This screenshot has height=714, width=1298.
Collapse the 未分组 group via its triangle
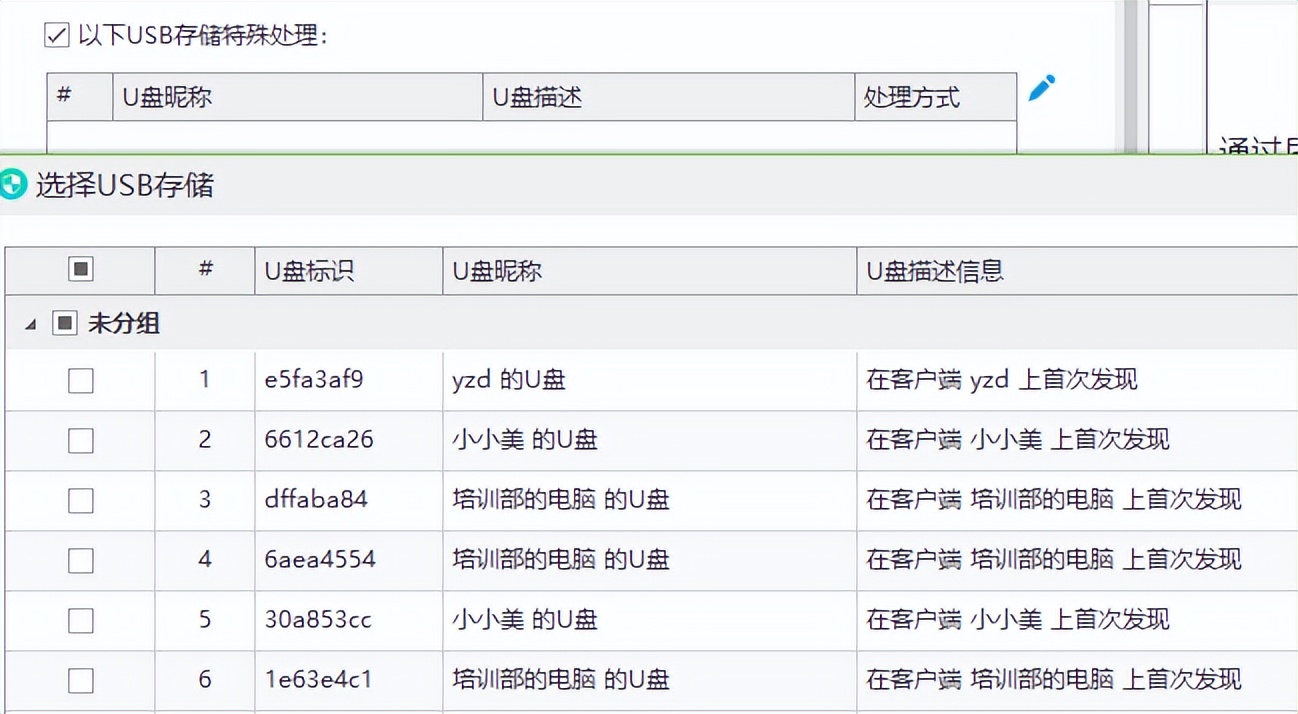click(x=30, y=323)
